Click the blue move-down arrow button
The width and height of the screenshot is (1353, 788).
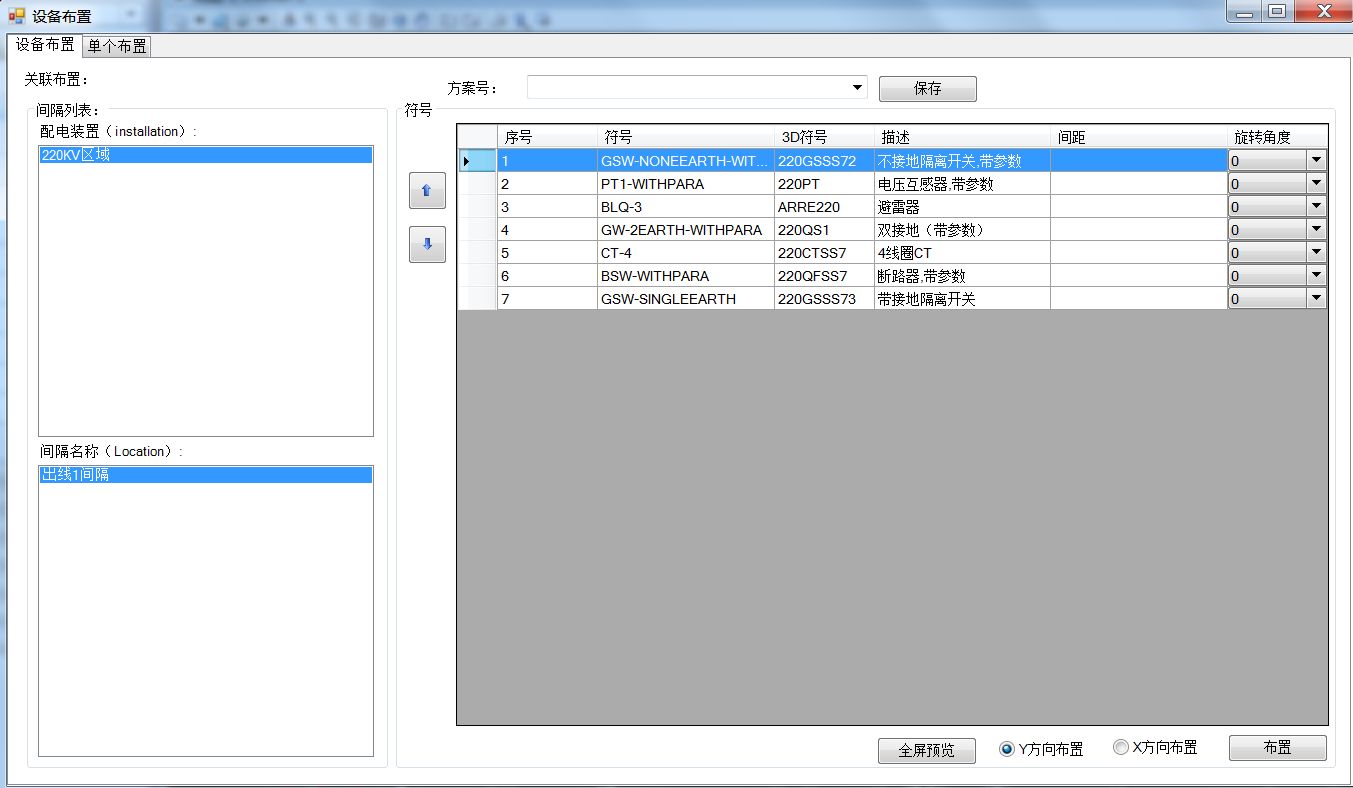click(x=427, y=244)
